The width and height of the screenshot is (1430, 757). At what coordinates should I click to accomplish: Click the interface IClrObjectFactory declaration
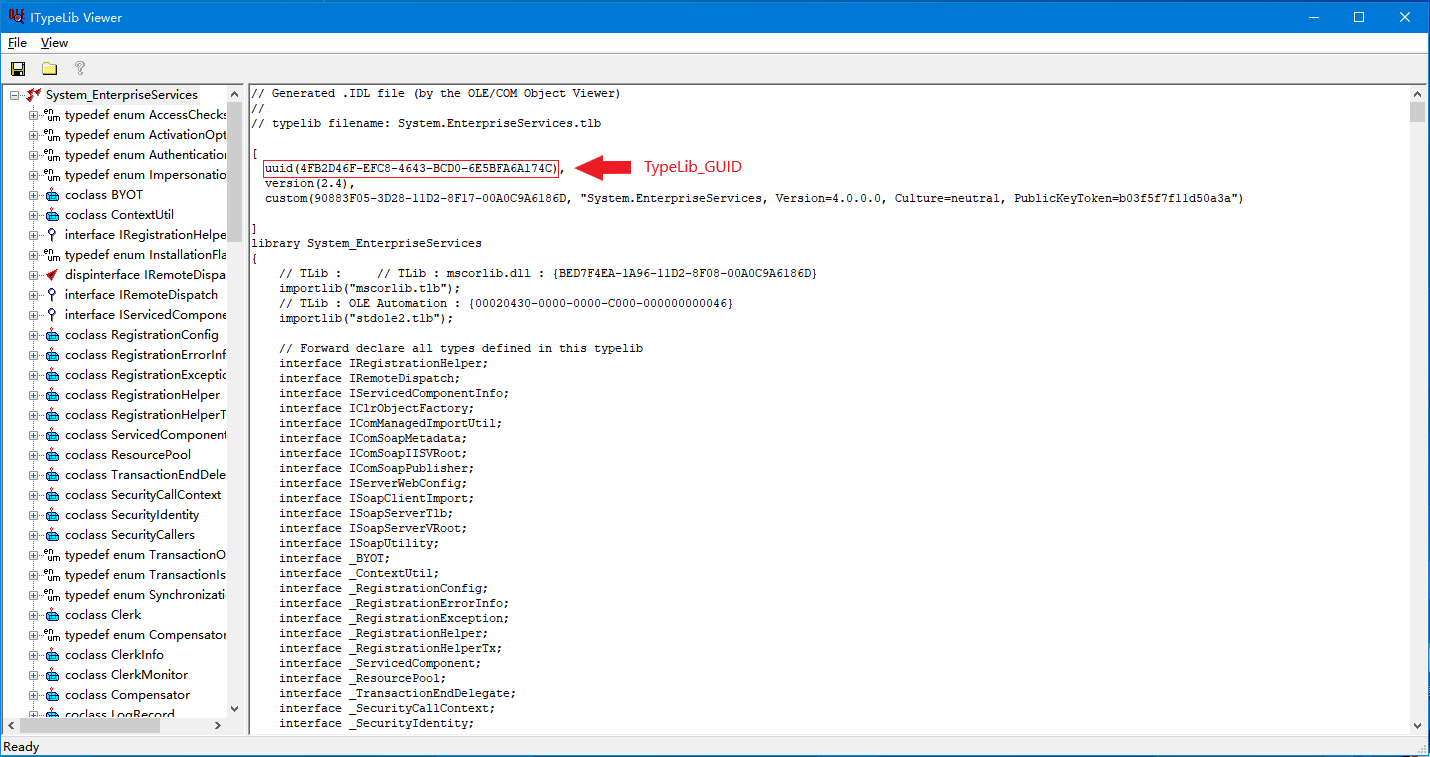tap(377, 408)
